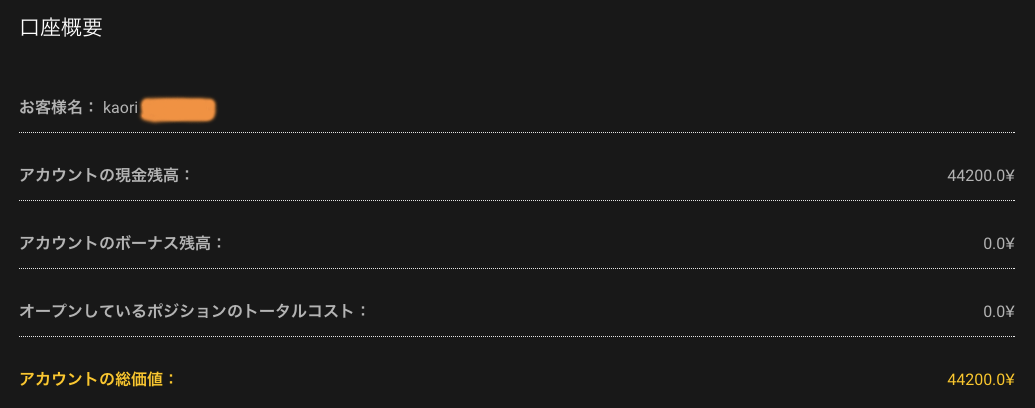1035x408 pixels.
Task: Click the divider line below cash balance
Action: [517, 200]
